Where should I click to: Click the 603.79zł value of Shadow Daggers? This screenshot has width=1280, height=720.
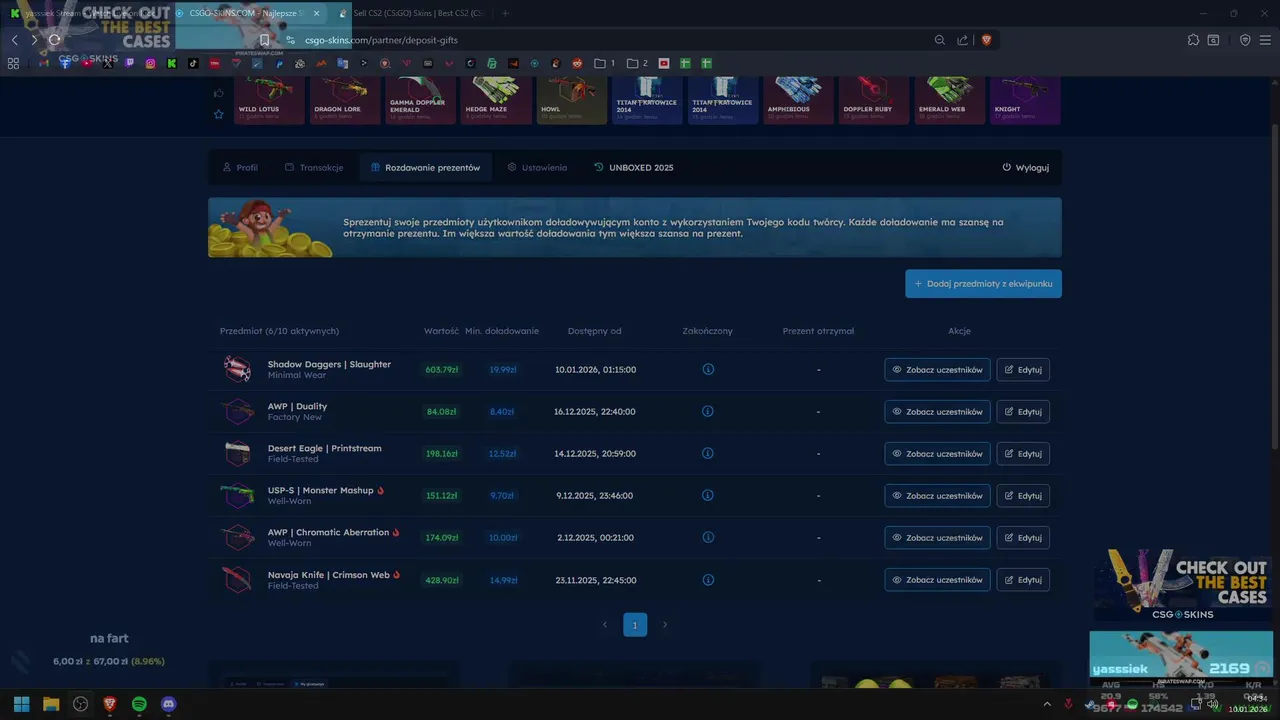coord(441,369)
